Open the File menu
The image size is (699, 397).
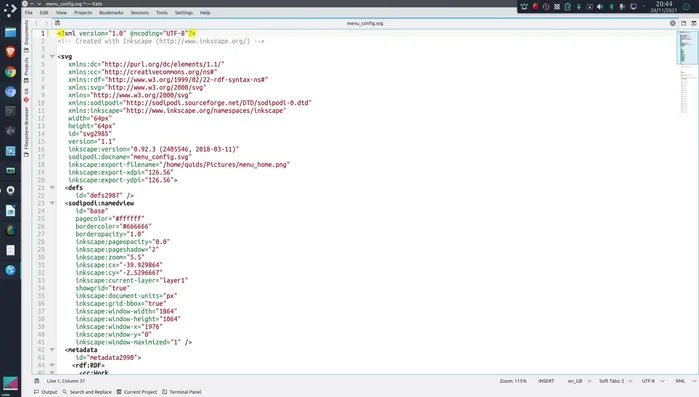(x=29, y=12)
